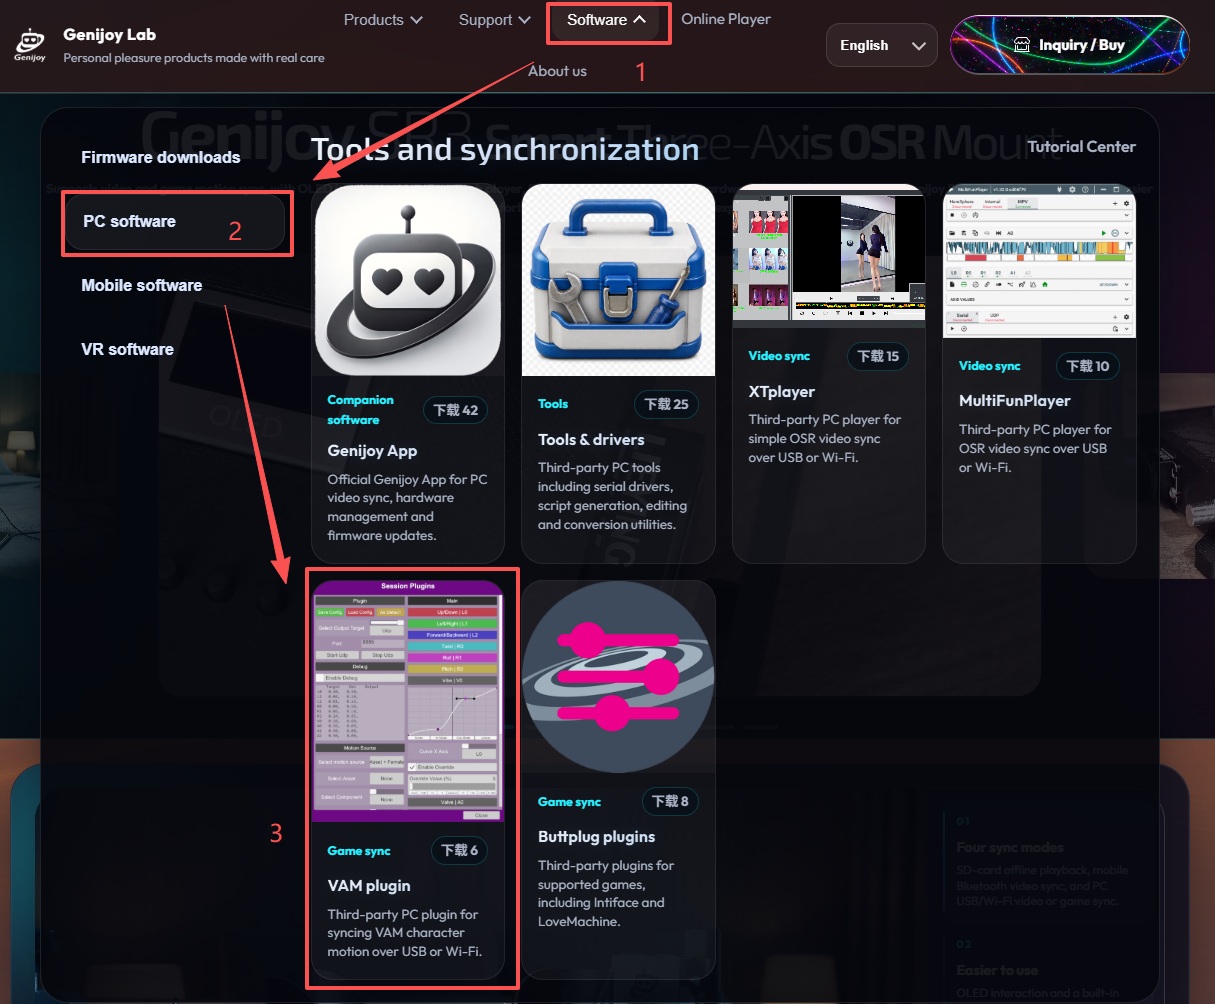1215x1004 pixels.
Task: Open the English language dropdown
Action: [882, 45]
